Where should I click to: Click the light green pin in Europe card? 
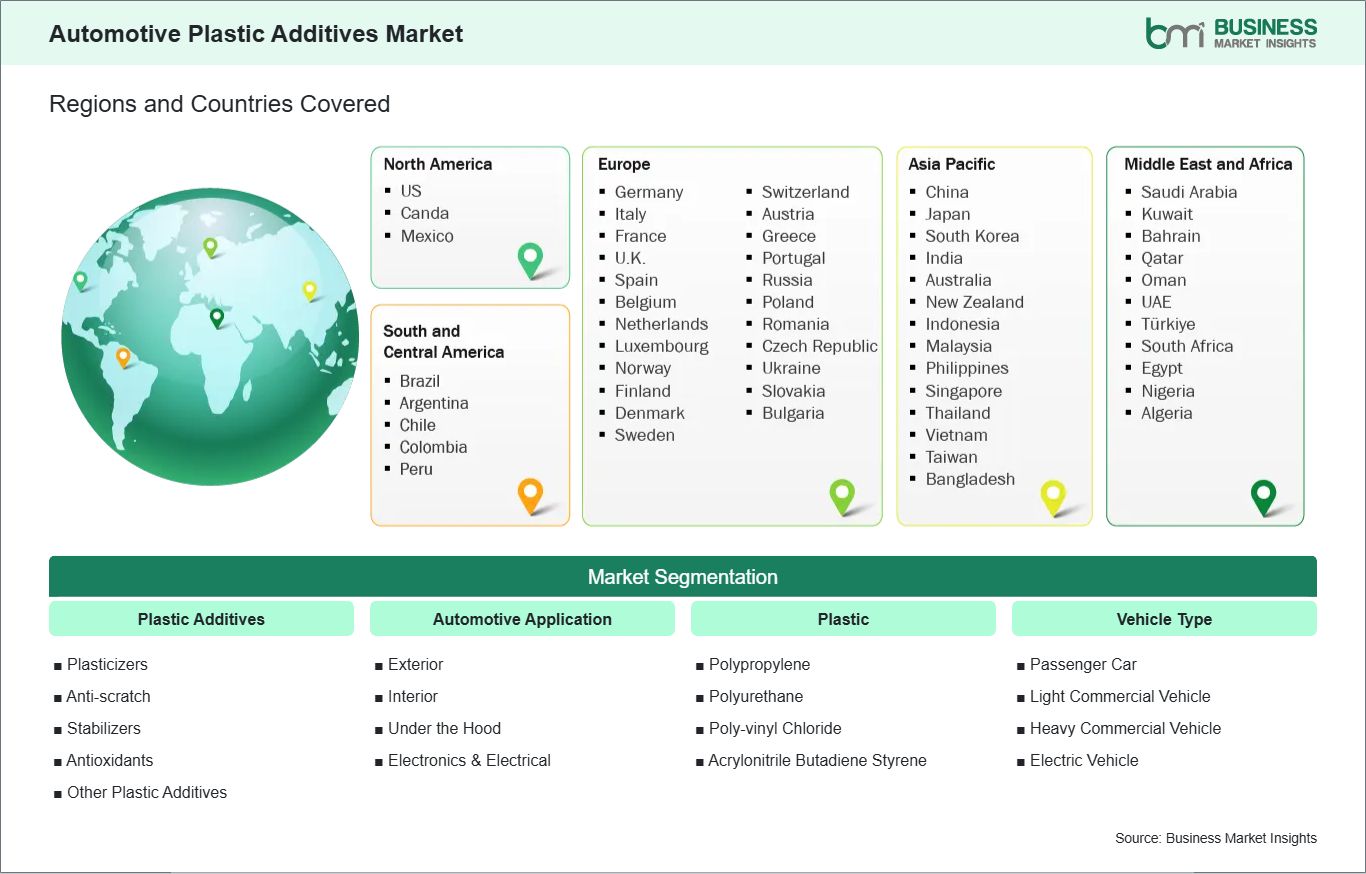[842, 494]
